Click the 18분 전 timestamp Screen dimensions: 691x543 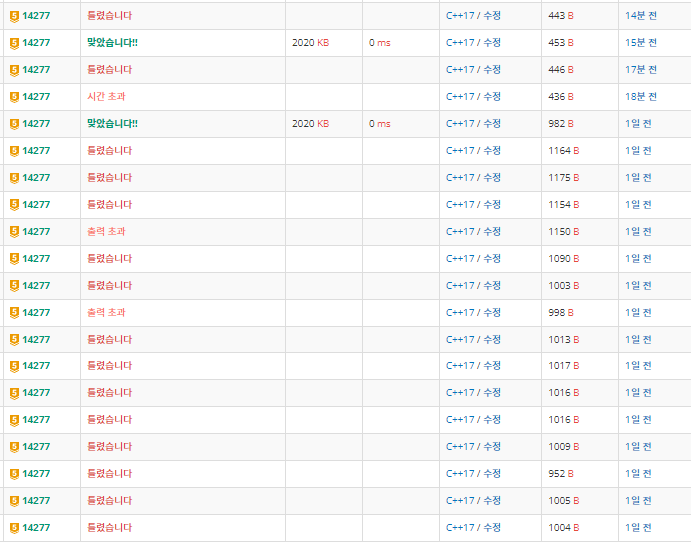click(x=641, y=97)
